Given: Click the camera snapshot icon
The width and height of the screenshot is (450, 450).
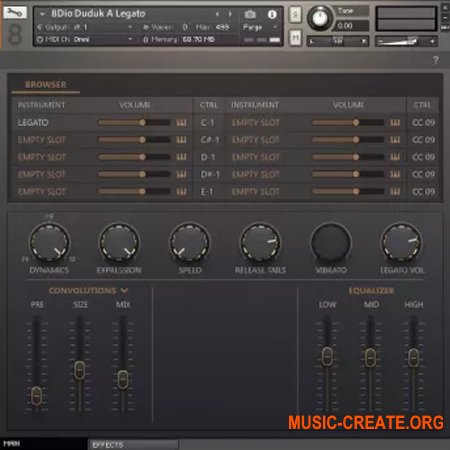Looking at the screenshot, I should tap(250, 14).
